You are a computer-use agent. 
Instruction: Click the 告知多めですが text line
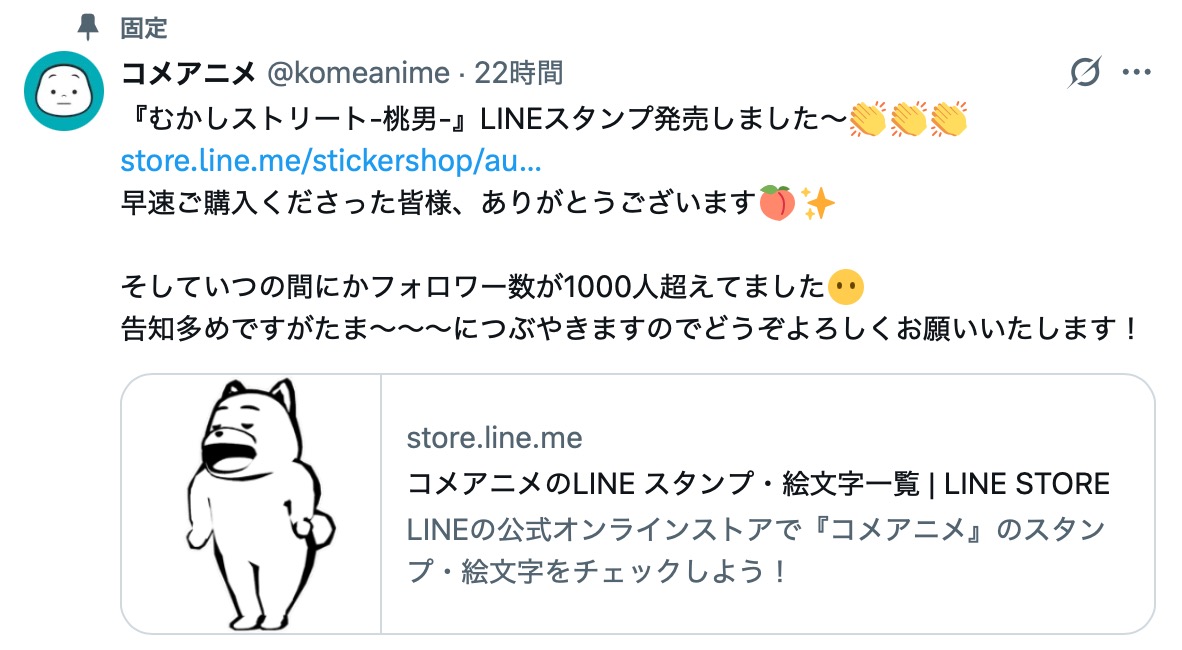pyautogui.click(x=620, y=329)
